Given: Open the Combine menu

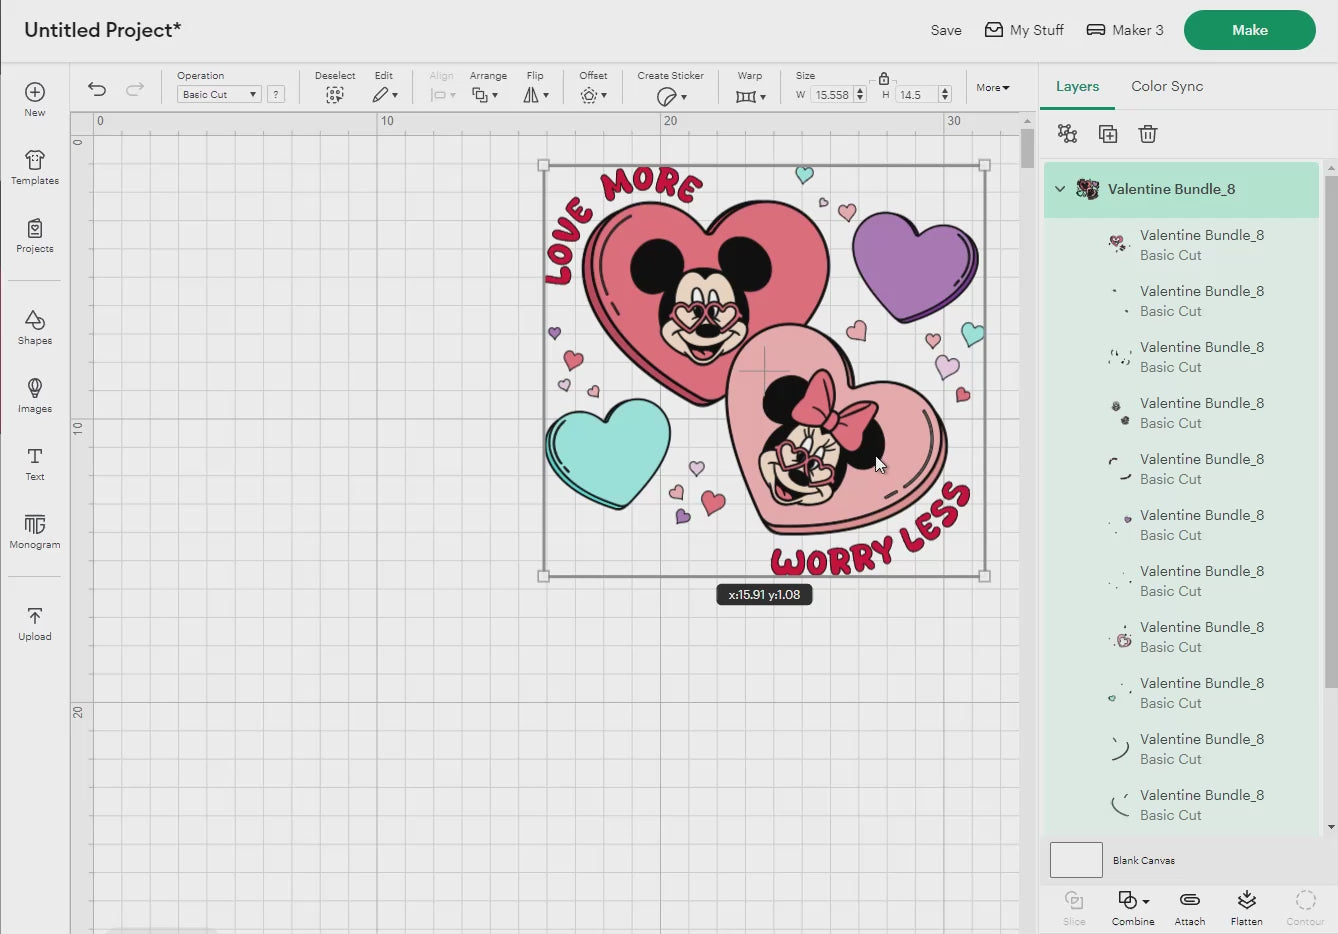Looking at the screenshot, I should (x=1133, y=907).
